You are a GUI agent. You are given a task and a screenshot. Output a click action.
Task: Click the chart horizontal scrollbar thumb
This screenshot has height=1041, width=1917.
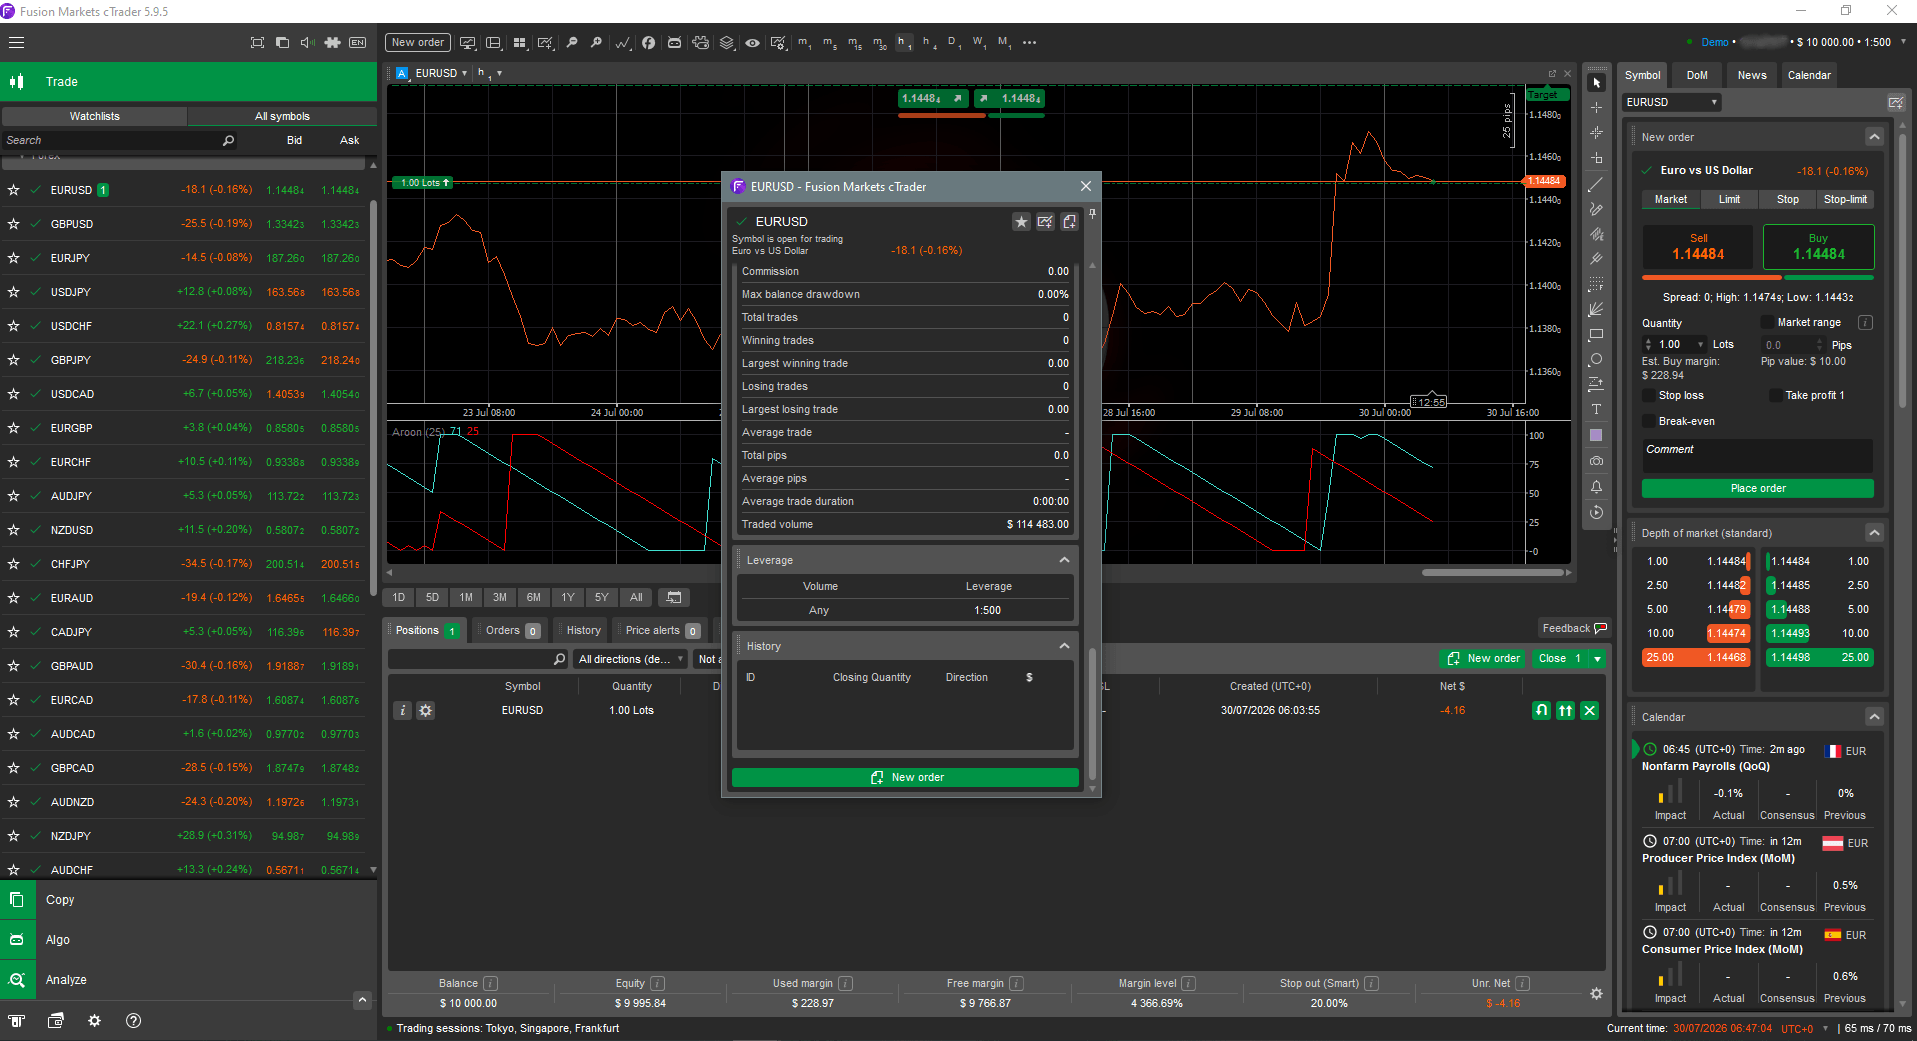(x=1493, y=573)
